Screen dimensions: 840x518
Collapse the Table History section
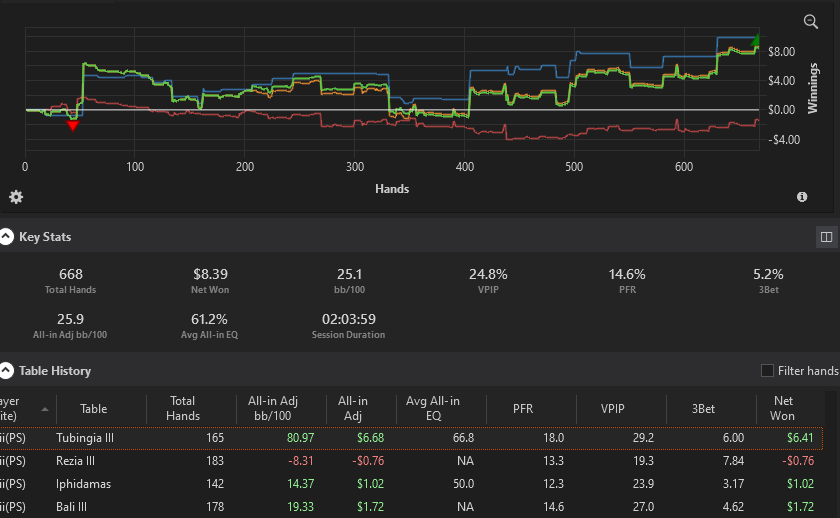pos(6,371)
